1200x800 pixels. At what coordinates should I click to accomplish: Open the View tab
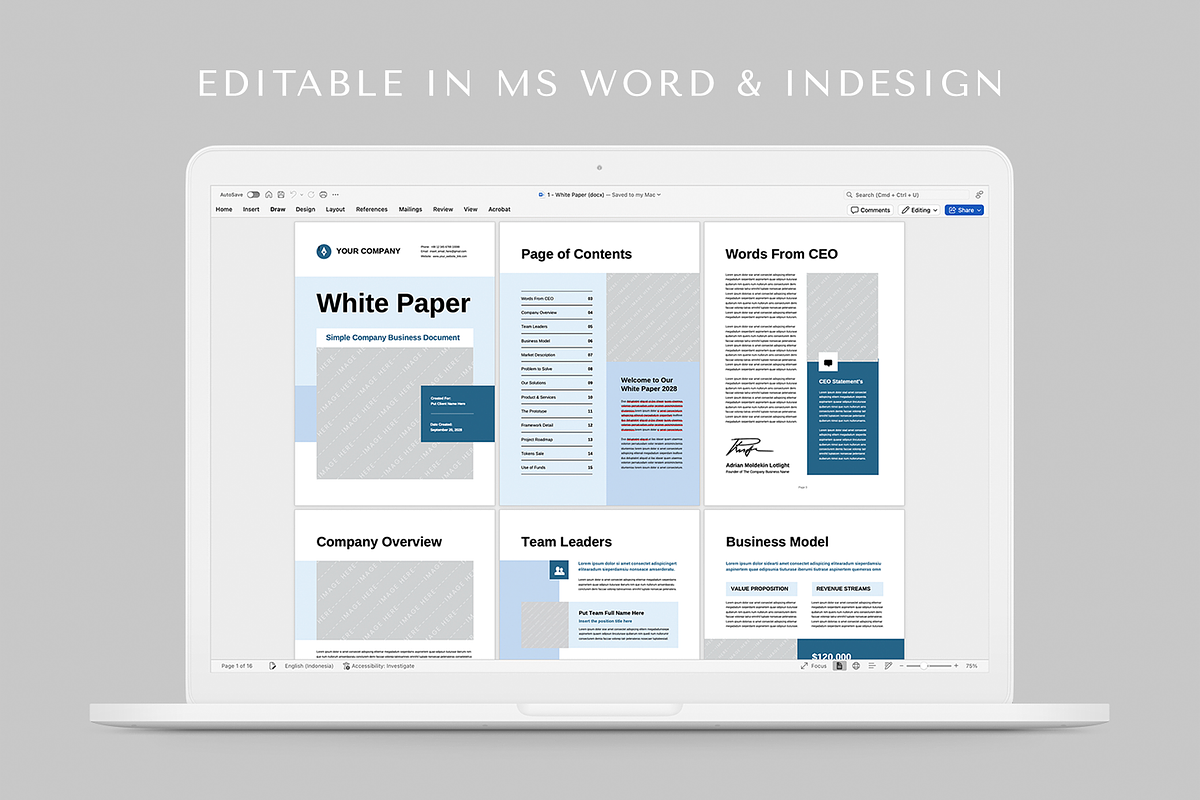[471, 210]
